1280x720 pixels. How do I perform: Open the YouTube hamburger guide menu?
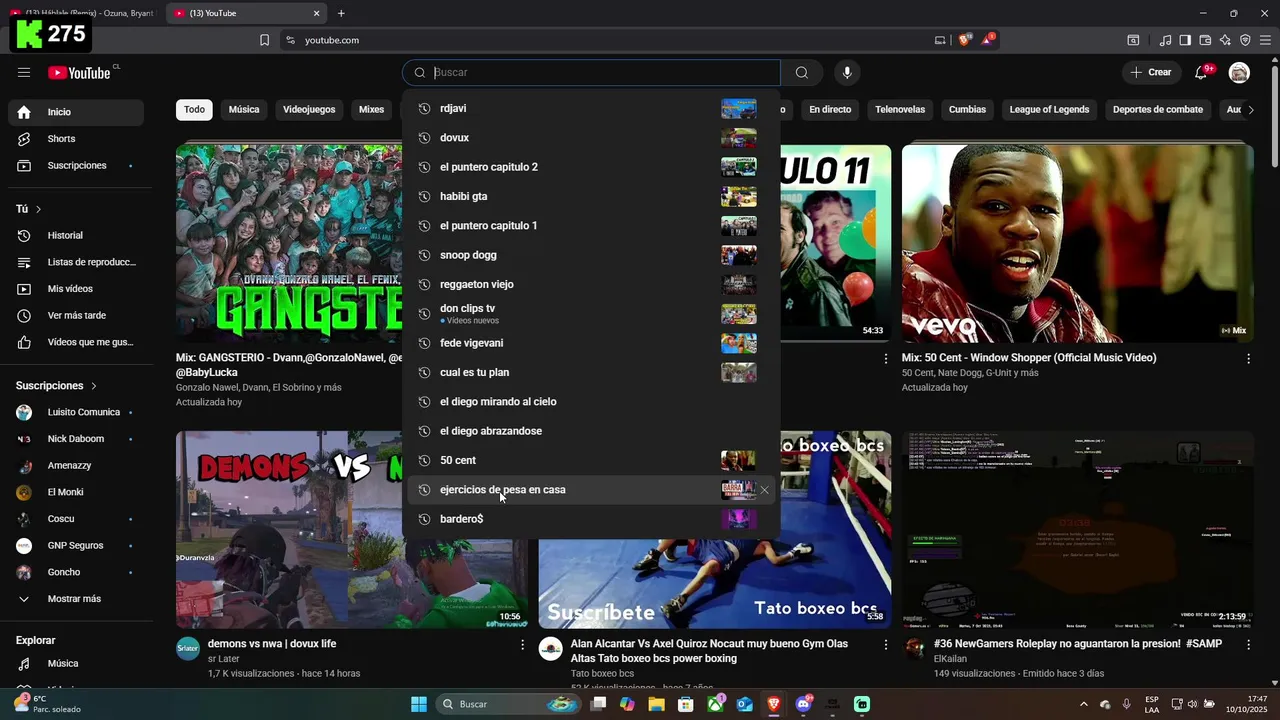[24, 72]
